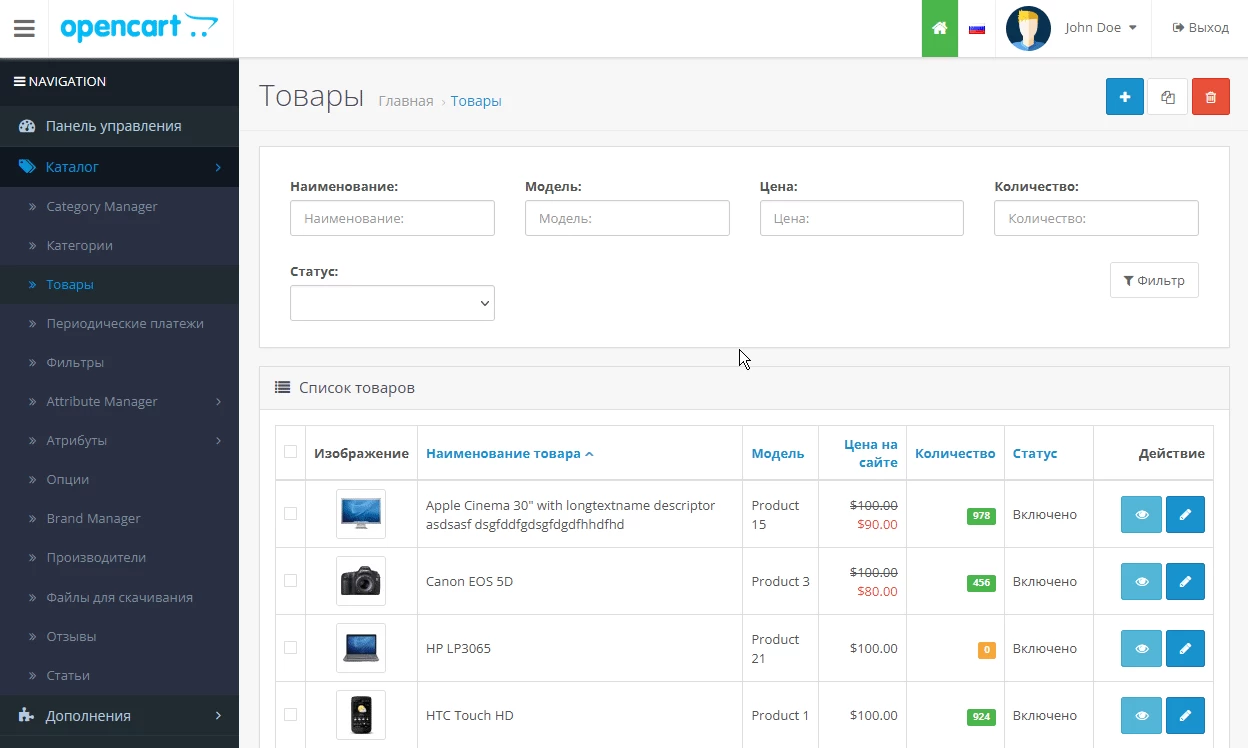Expand the Attribute Manager submenu
The width and height of the screenshot is (1248, 748).
click(x=119, y=401)
